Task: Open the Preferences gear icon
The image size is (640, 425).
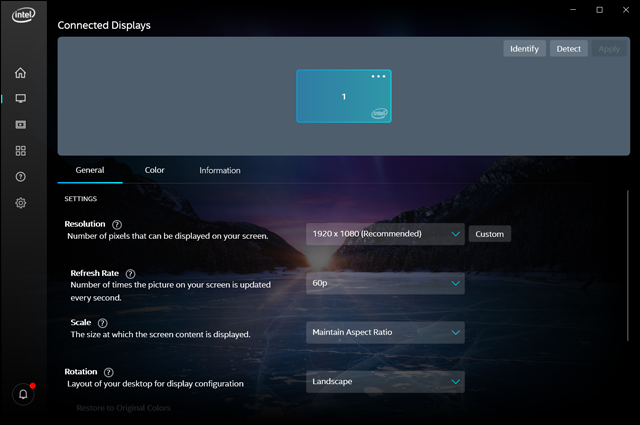Action: pyautogui.click(x=20, y=203)
